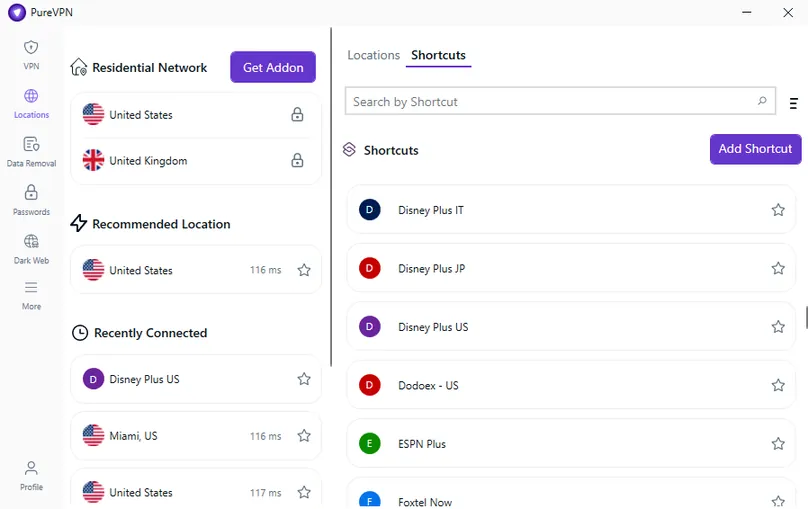Screen dimensions: 808x509
Task: Click the Shortcuts section header icon
Action: [349, 149]
